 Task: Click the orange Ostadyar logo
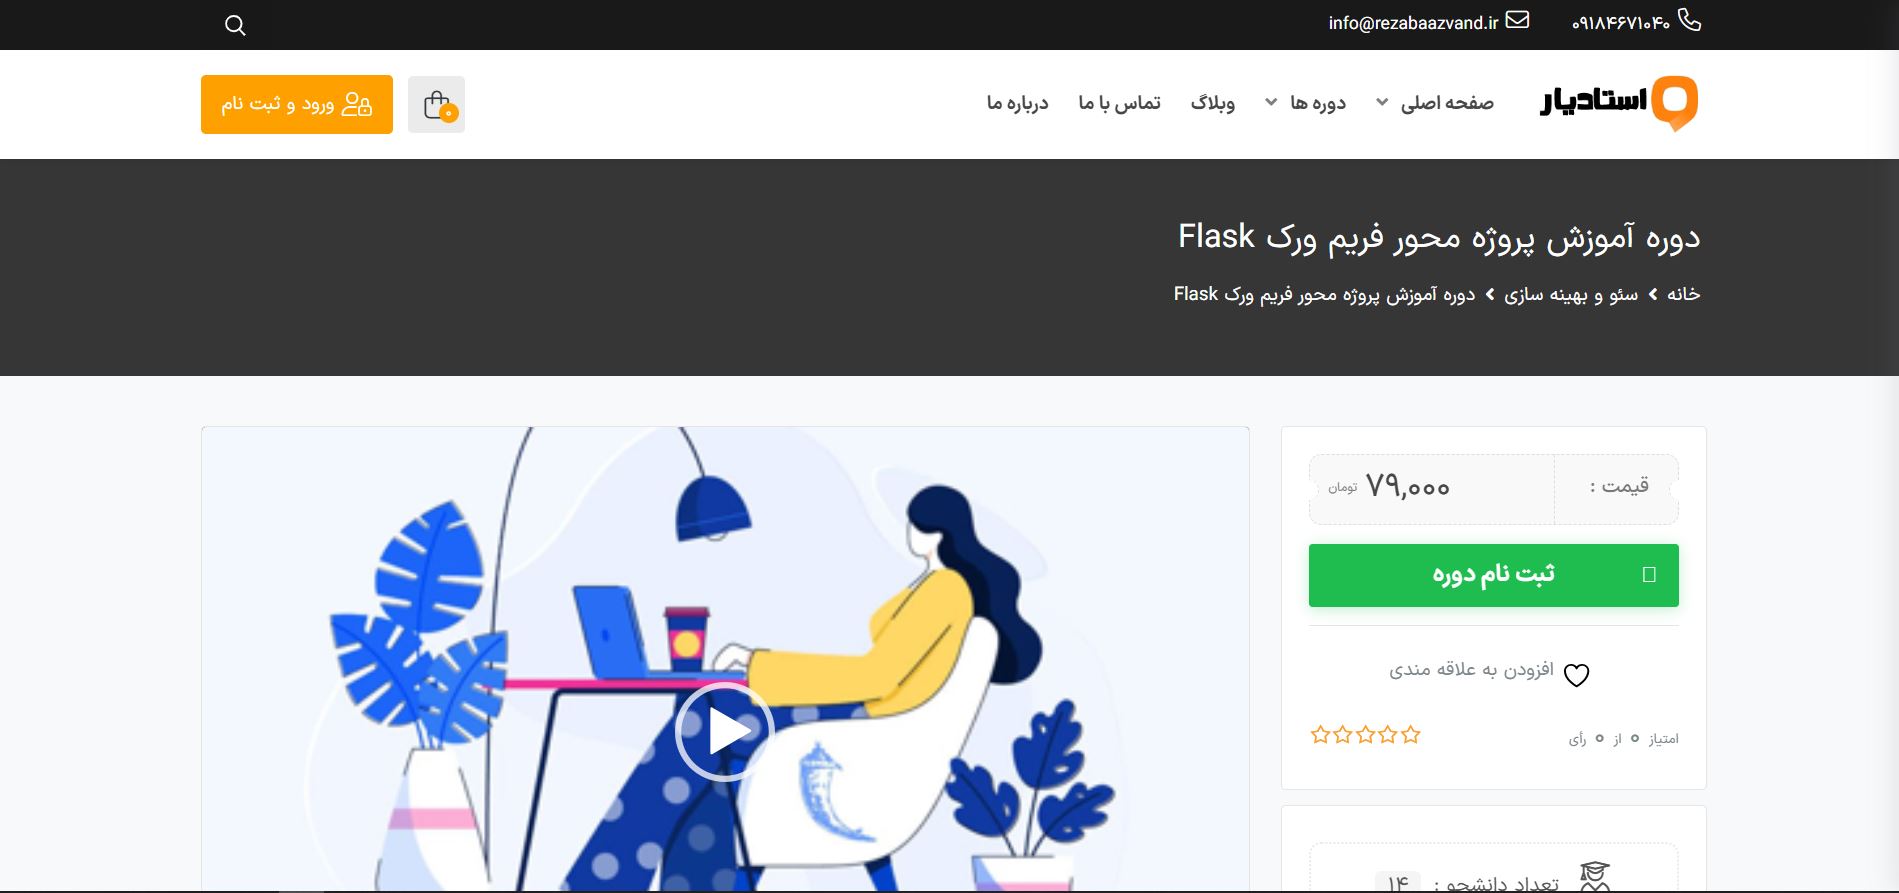(x=1619, y=102)
